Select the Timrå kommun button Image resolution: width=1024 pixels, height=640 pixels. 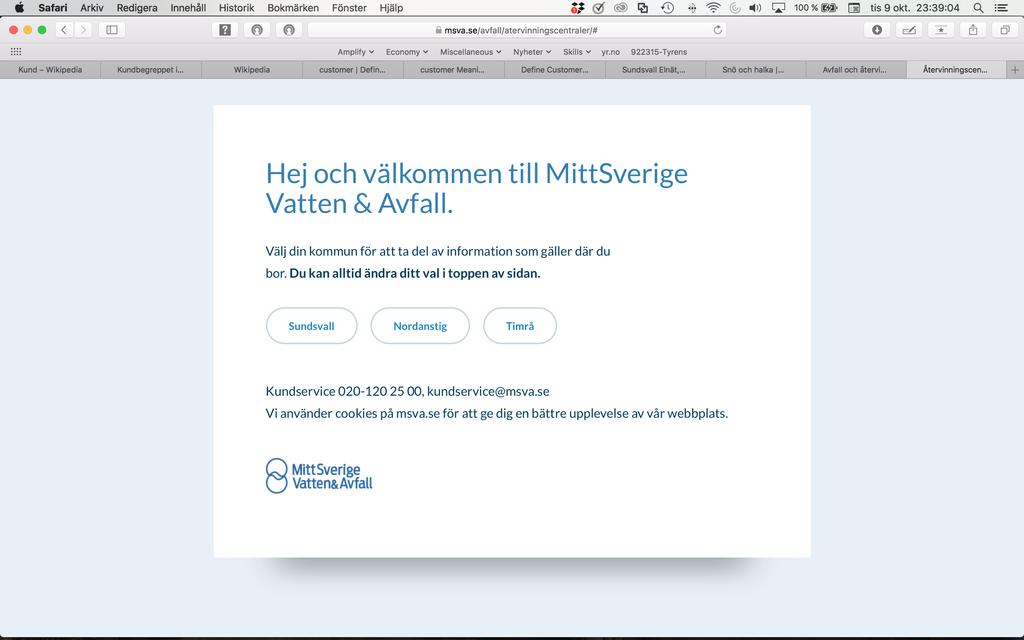[x=520, y=326]
